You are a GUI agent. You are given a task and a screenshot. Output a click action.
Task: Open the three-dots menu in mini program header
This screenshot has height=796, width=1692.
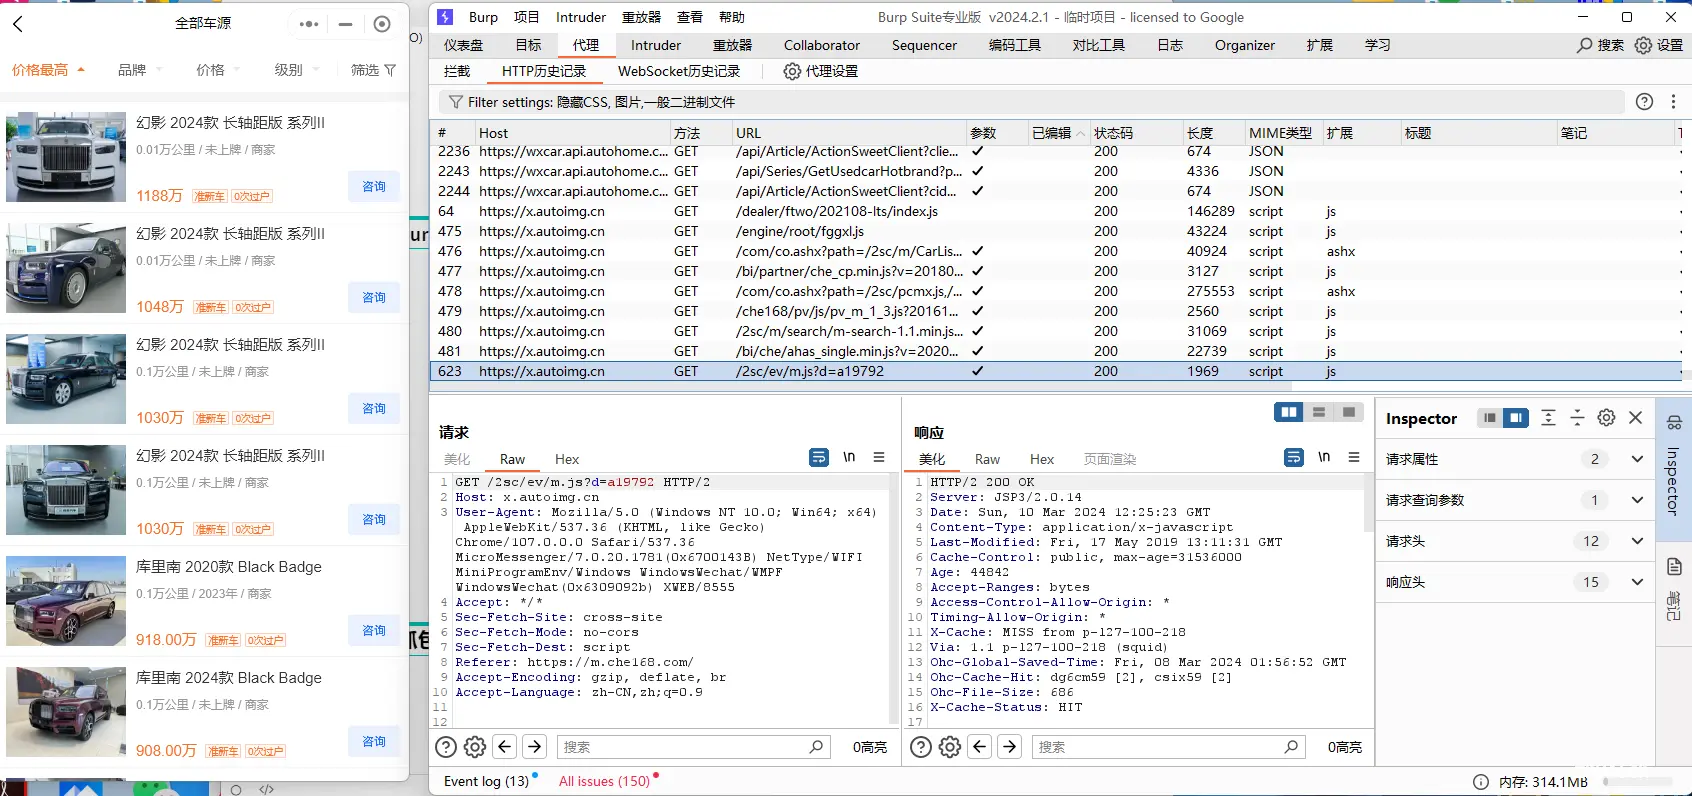(x=309, y=24)
